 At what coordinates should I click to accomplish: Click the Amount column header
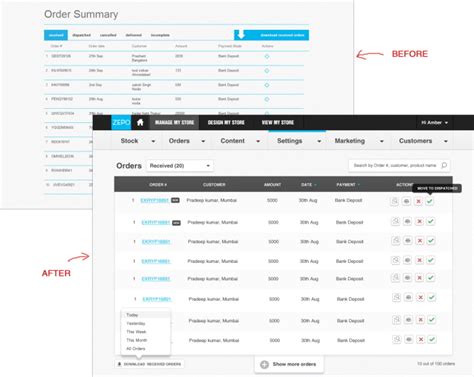point(272,184)
